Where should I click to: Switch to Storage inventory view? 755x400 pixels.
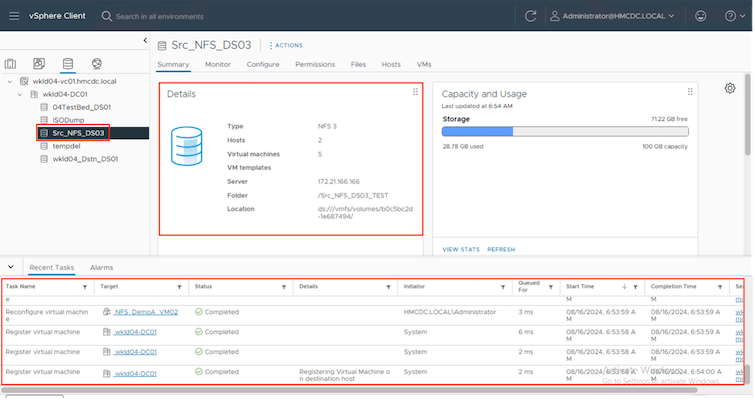[68, 64]
